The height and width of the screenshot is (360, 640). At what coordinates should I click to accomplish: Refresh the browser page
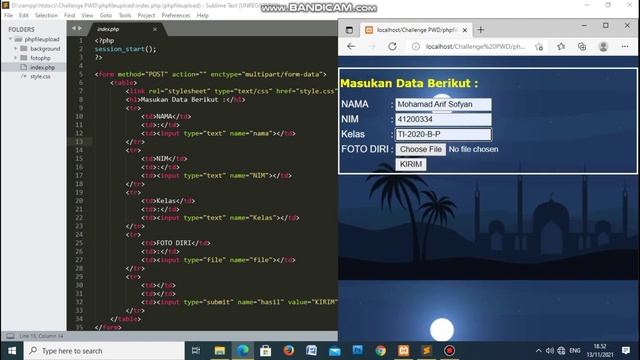pos(392,47)
